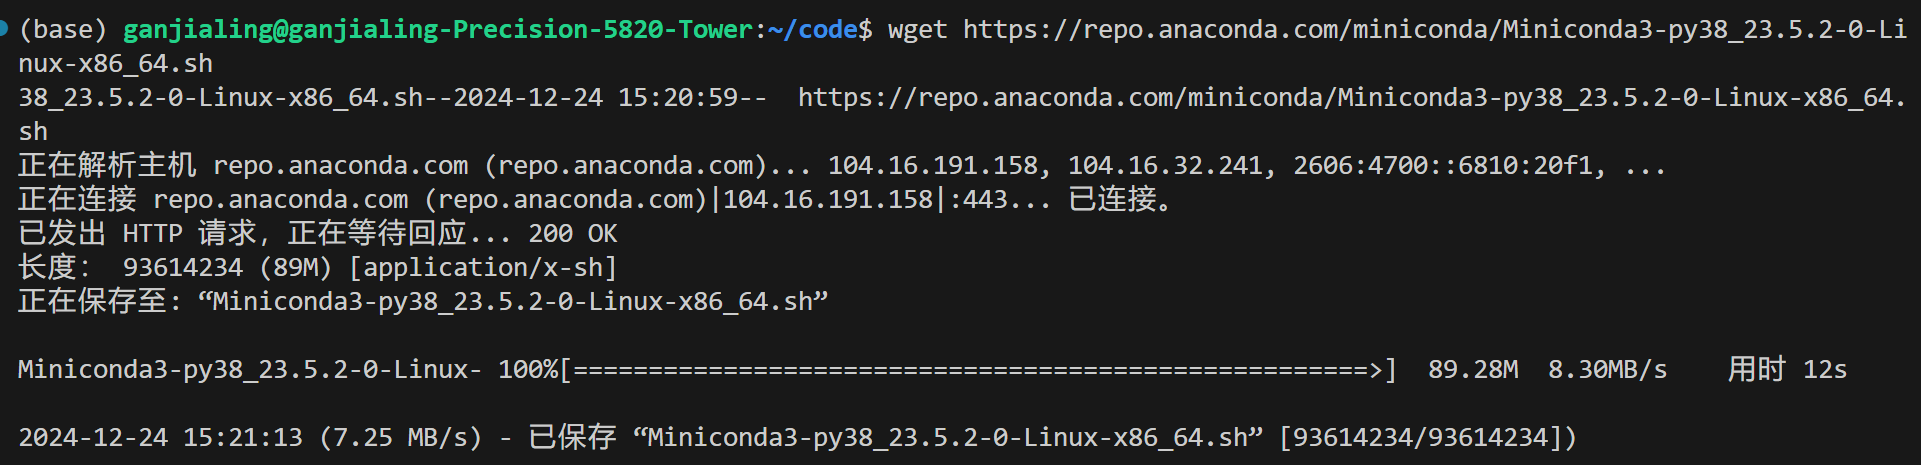
Task: Click the 2024-12-24 15:21:13 completion timestamp
Action: [x=160, y=438]
